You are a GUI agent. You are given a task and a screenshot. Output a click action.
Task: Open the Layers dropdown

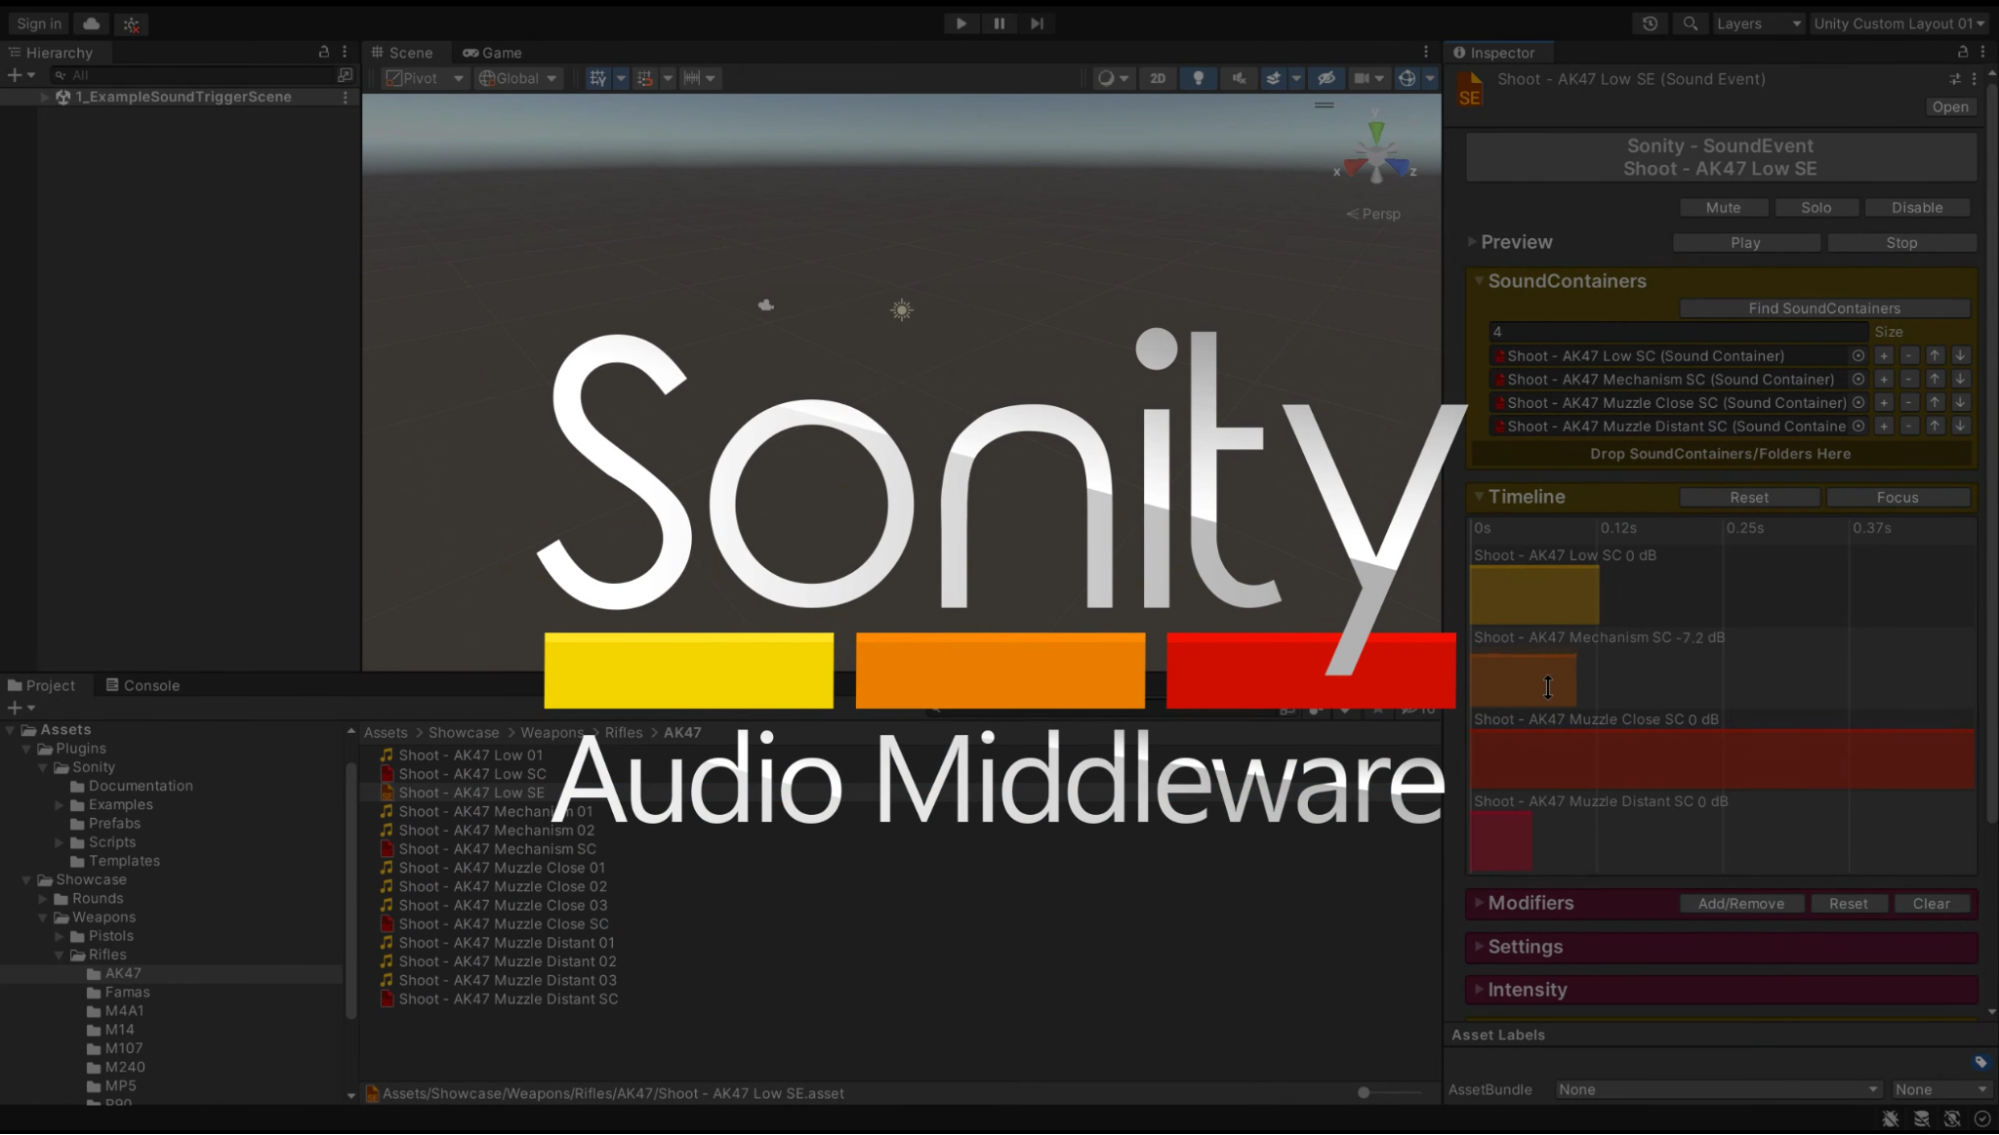(1758, 23)
